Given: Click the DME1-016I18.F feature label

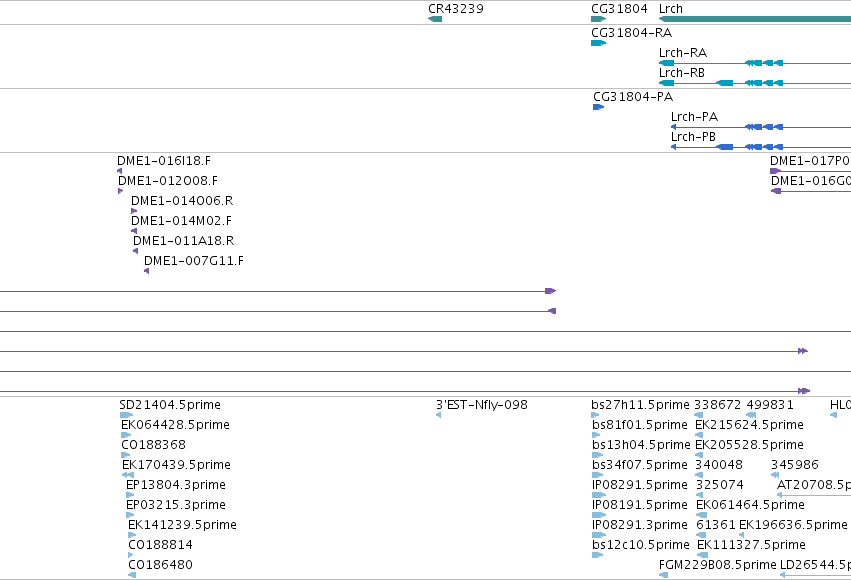Looking at the screenshot, I should point(164,161).
